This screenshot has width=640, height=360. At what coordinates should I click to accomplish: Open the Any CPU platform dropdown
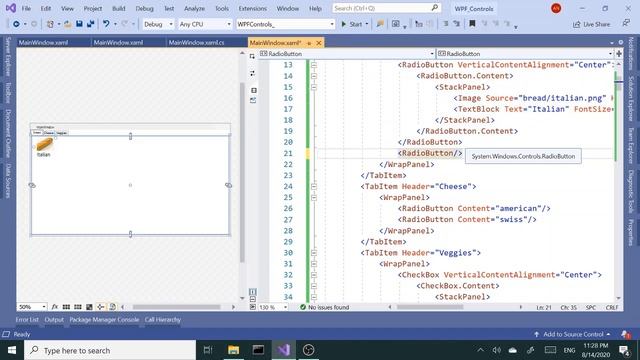[x=204, y=24]
